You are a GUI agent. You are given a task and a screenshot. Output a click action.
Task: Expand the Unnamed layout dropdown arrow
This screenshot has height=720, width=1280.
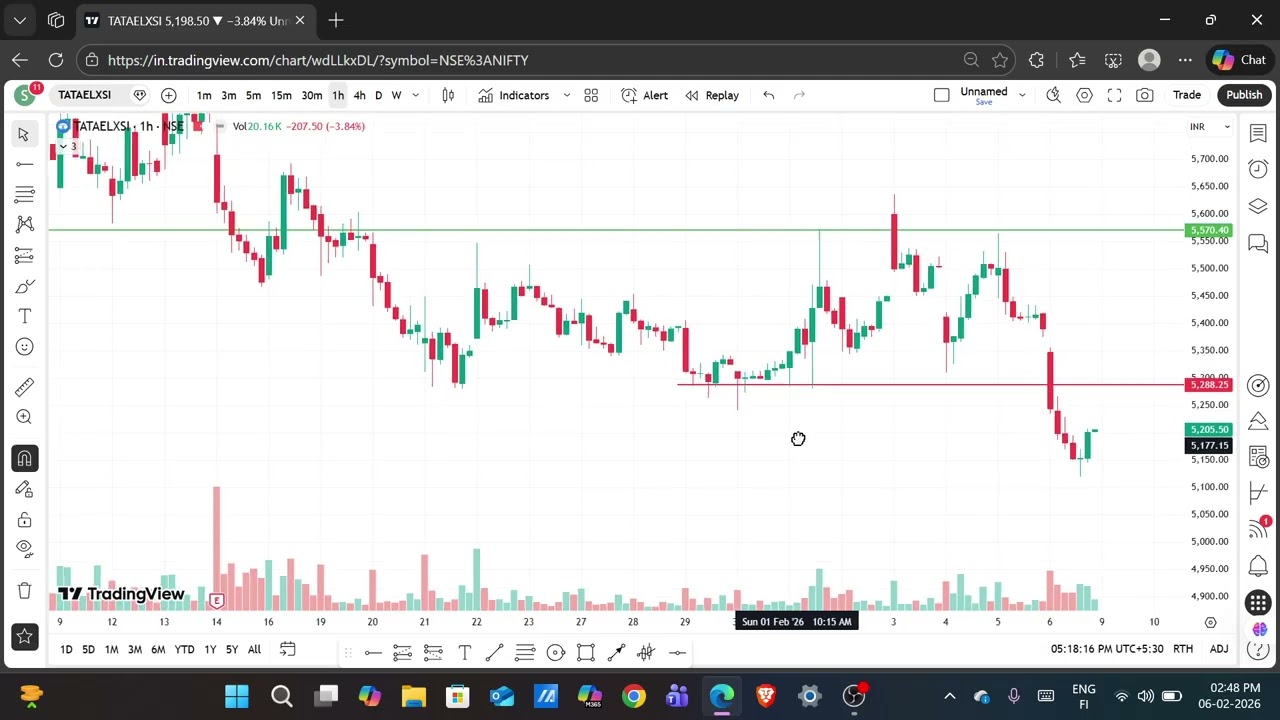click(1022, 95)
